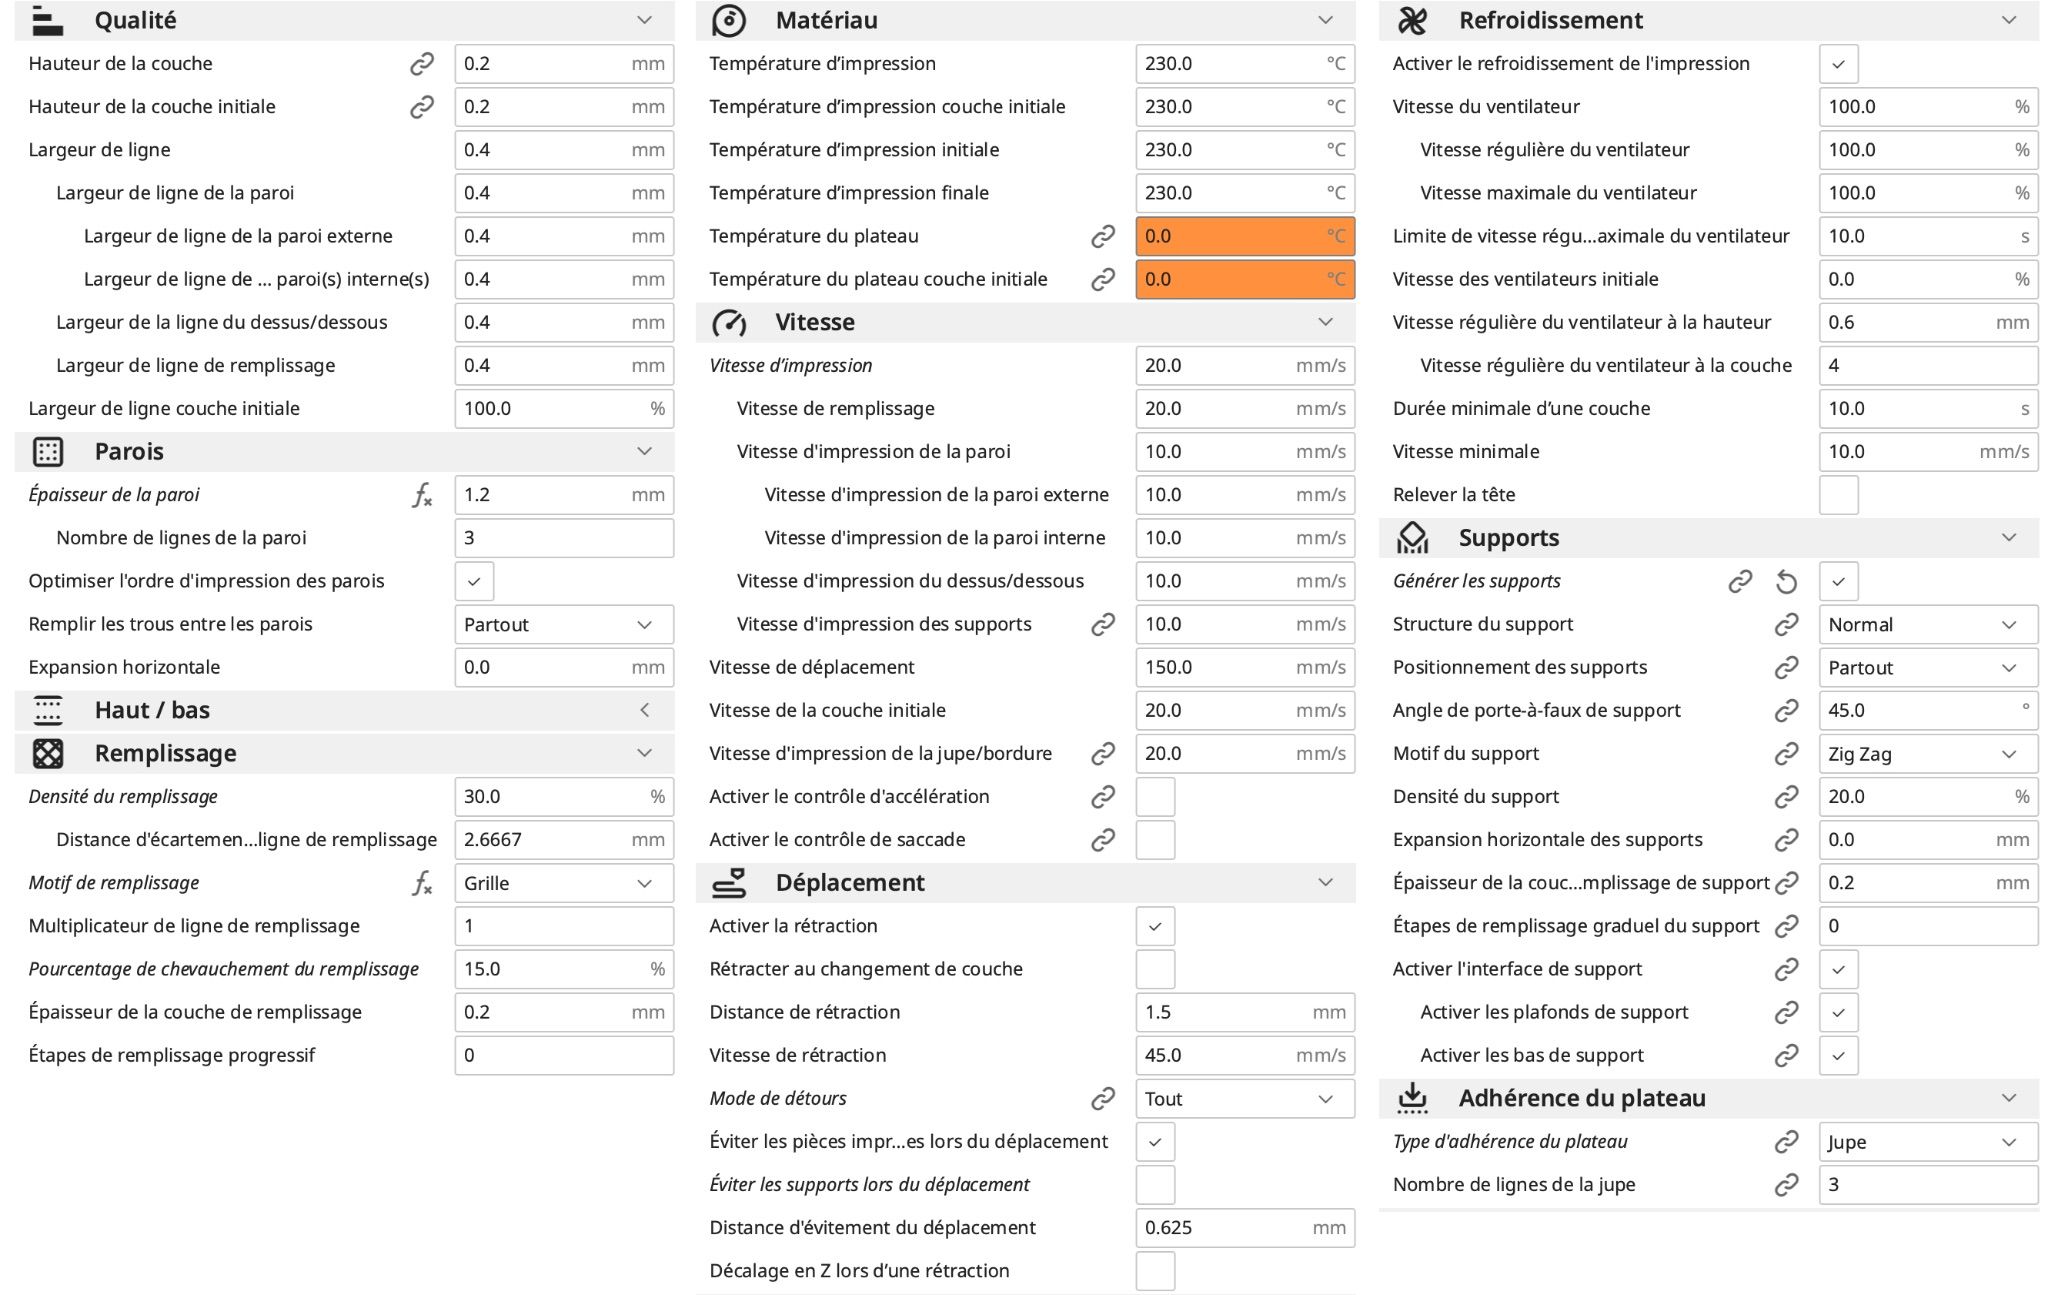Screen dimensions: 2048x1295
Task: Open the Motif de remplissage Grille dropdown
Action: coord(563,884)
